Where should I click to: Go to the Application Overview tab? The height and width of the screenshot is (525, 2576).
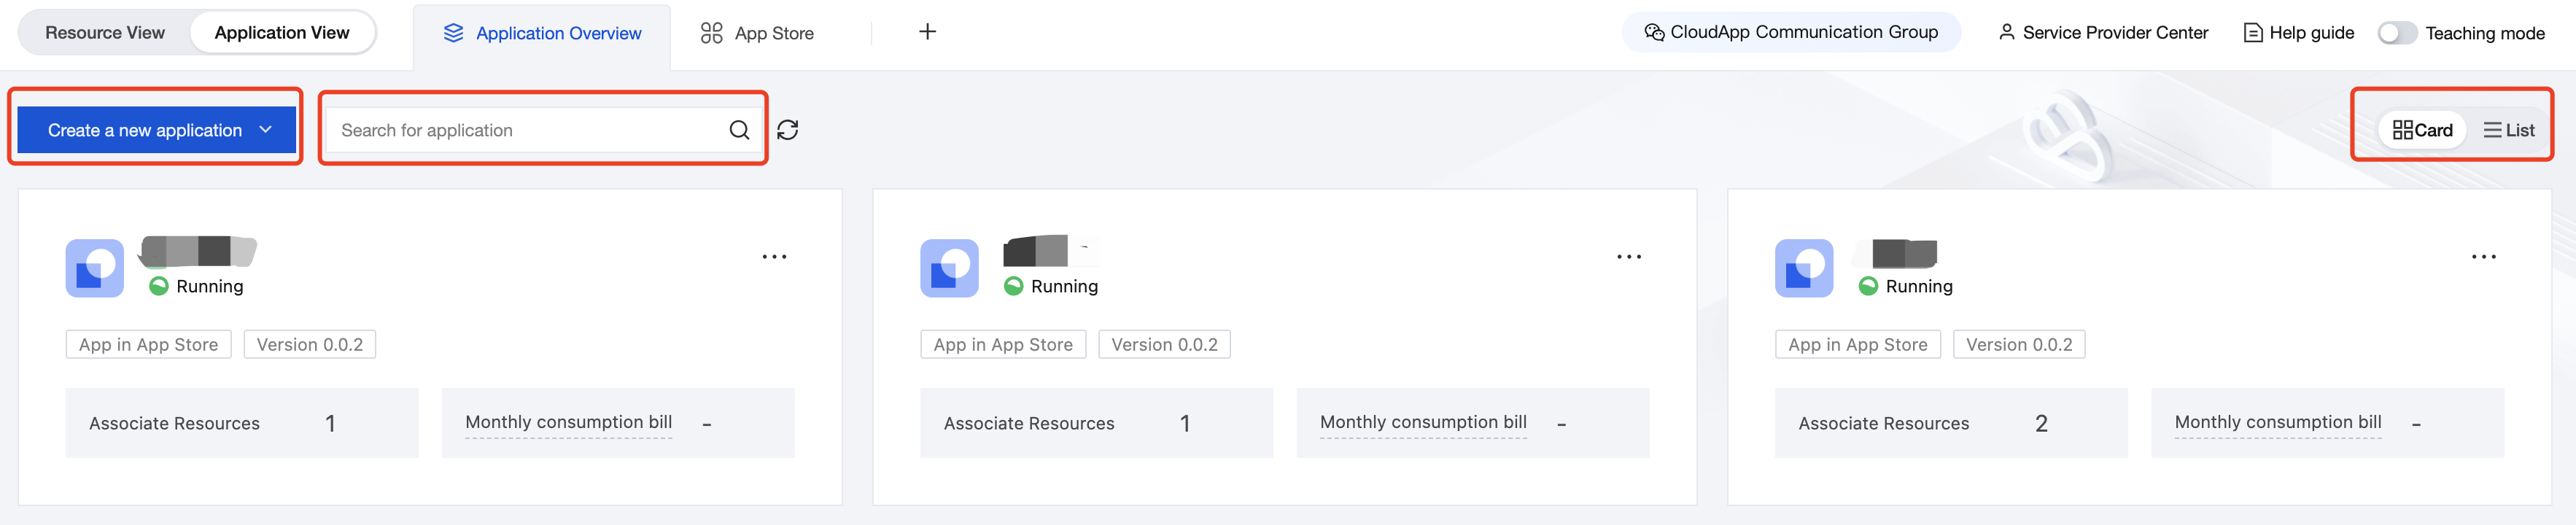(542, 33)
